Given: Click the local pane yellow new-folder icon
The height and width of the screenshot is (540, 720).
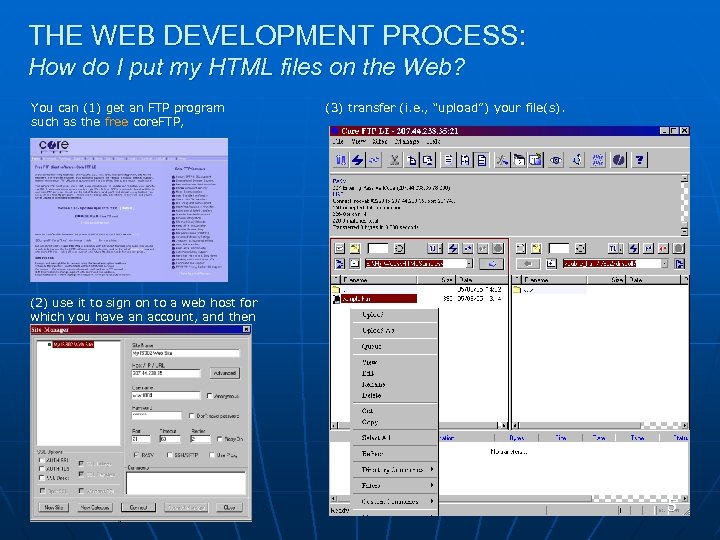Looking at the screenshot, I should coord(355,248).
